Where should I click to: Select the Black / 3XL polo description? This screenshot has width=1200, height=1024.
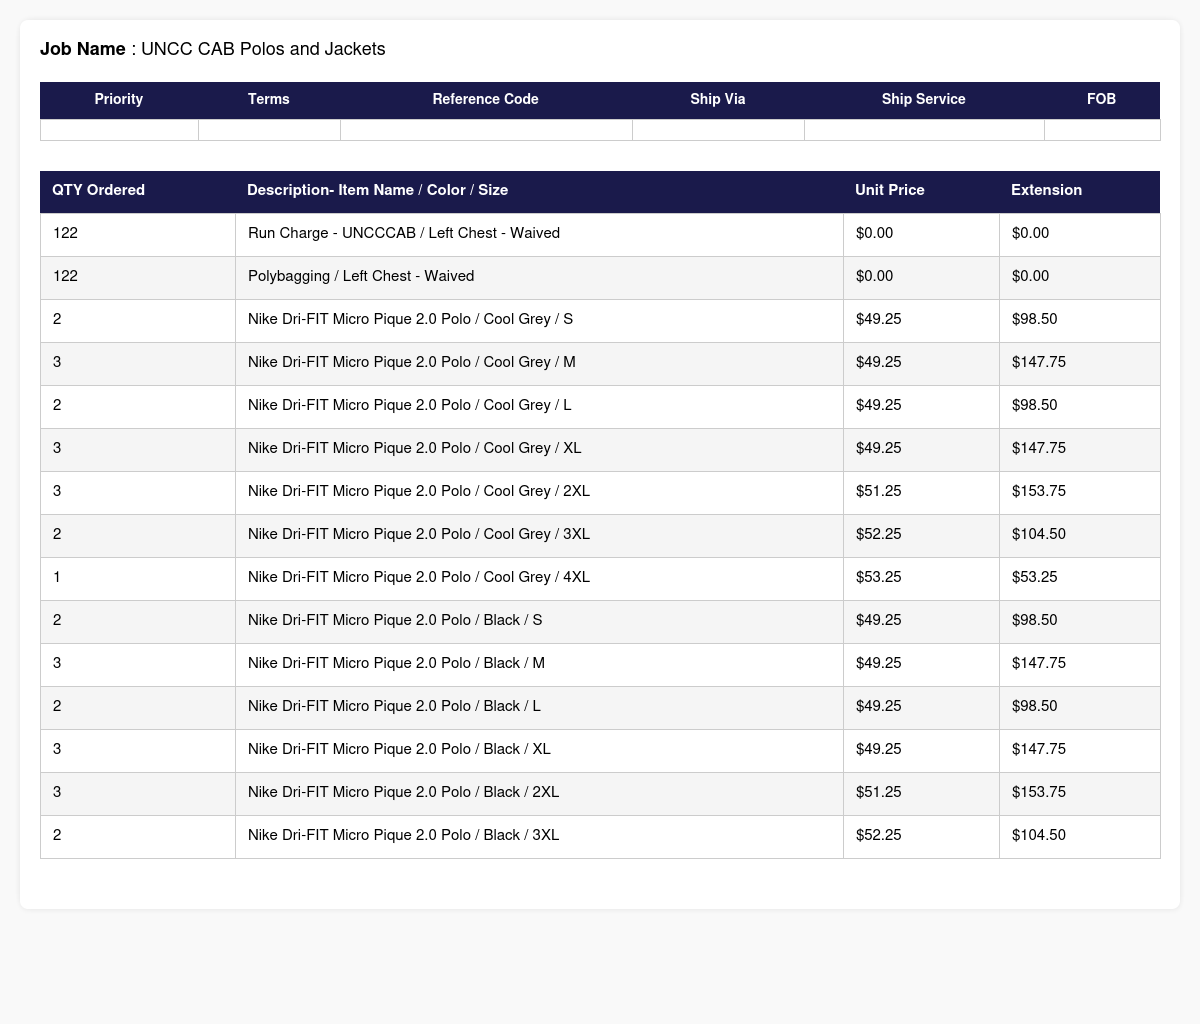point(403,835)
